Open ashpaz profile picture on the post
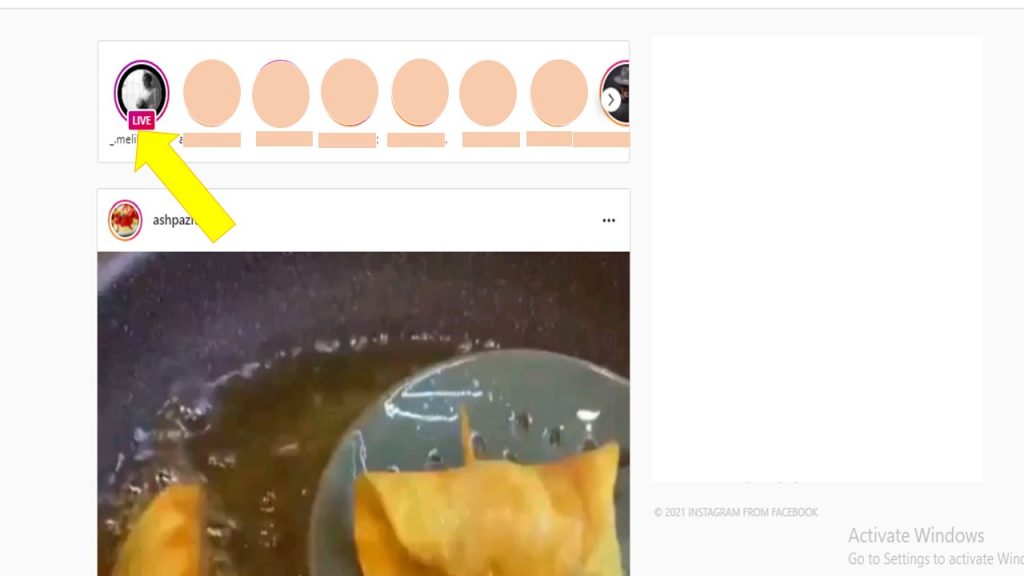 [x=125, y=220]
